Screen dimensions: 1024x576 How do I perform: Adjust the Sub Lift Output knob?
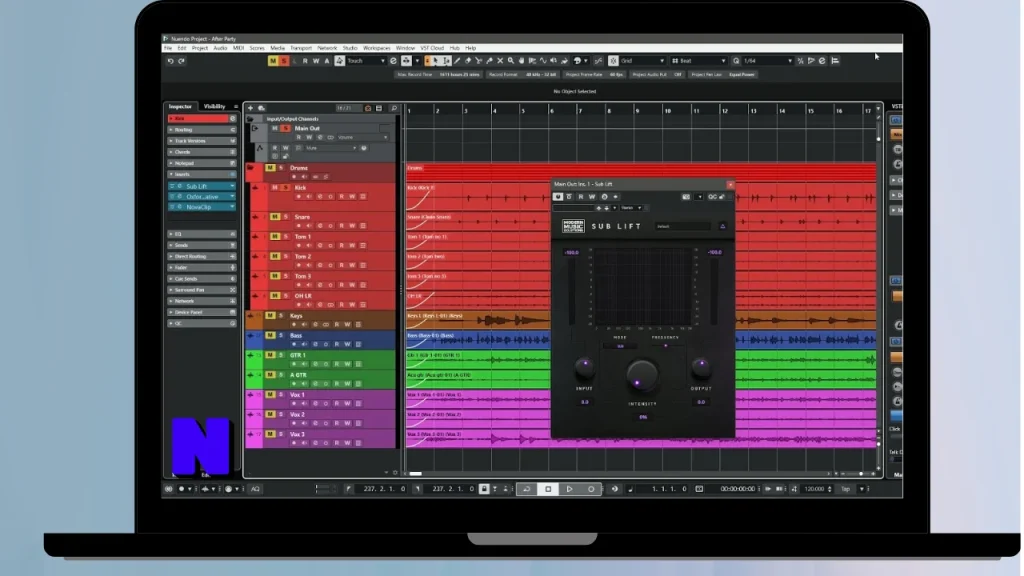701,368
